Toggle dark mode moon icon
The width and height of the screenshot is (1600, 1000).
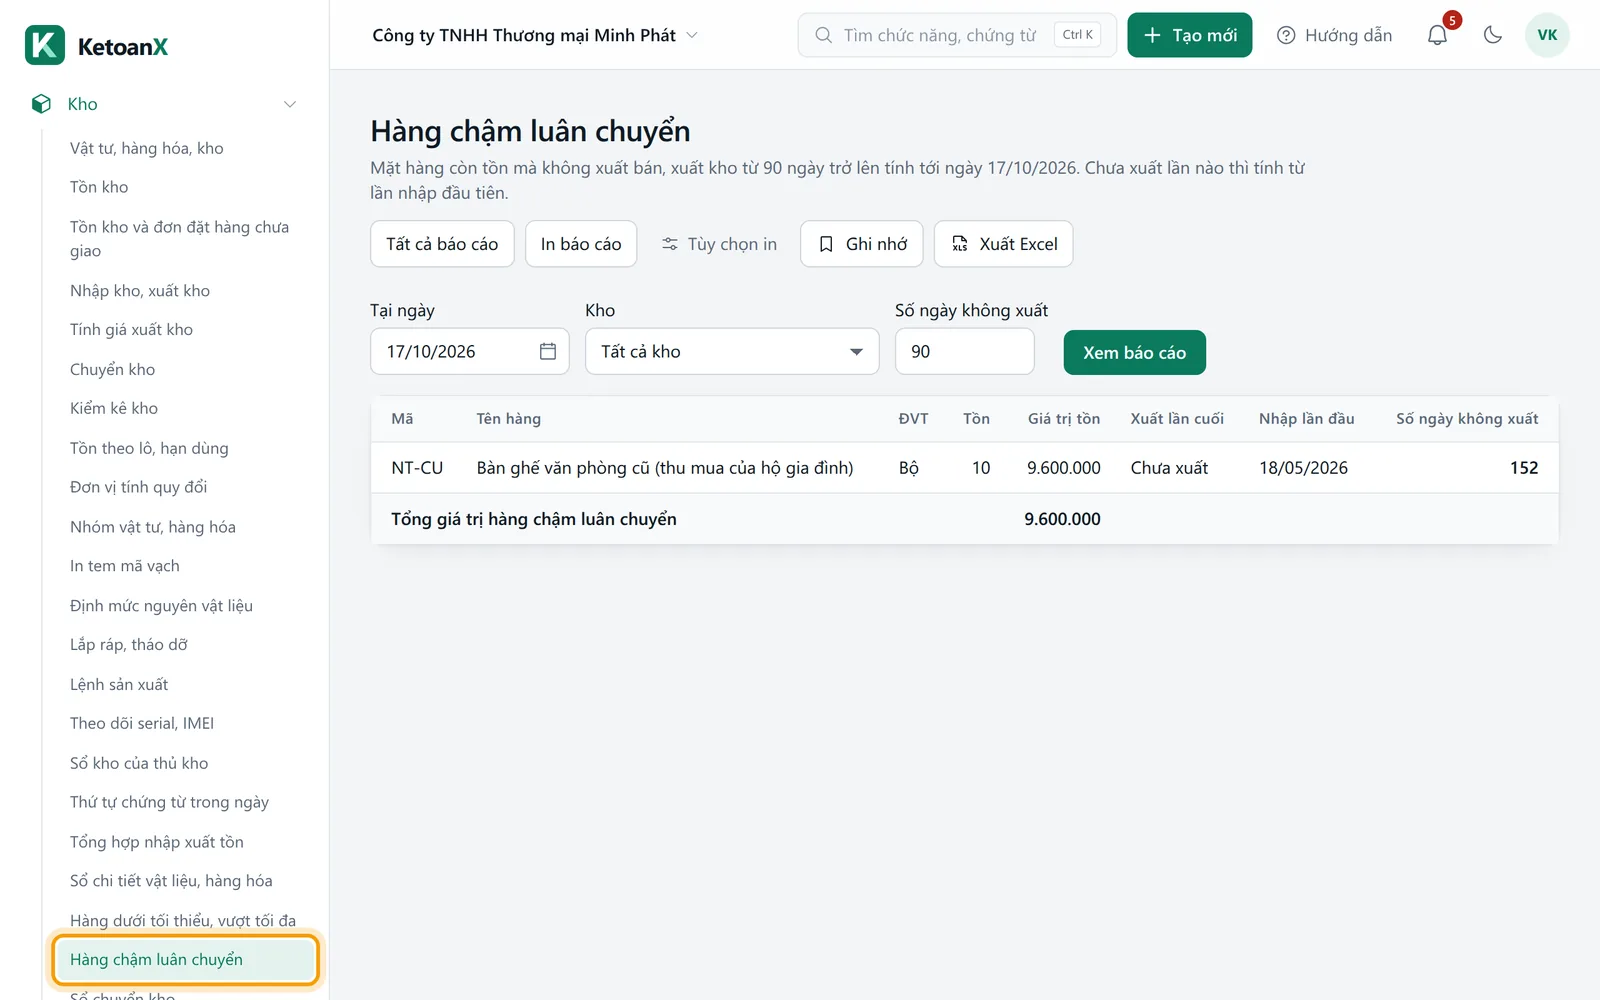point(1493,35)
